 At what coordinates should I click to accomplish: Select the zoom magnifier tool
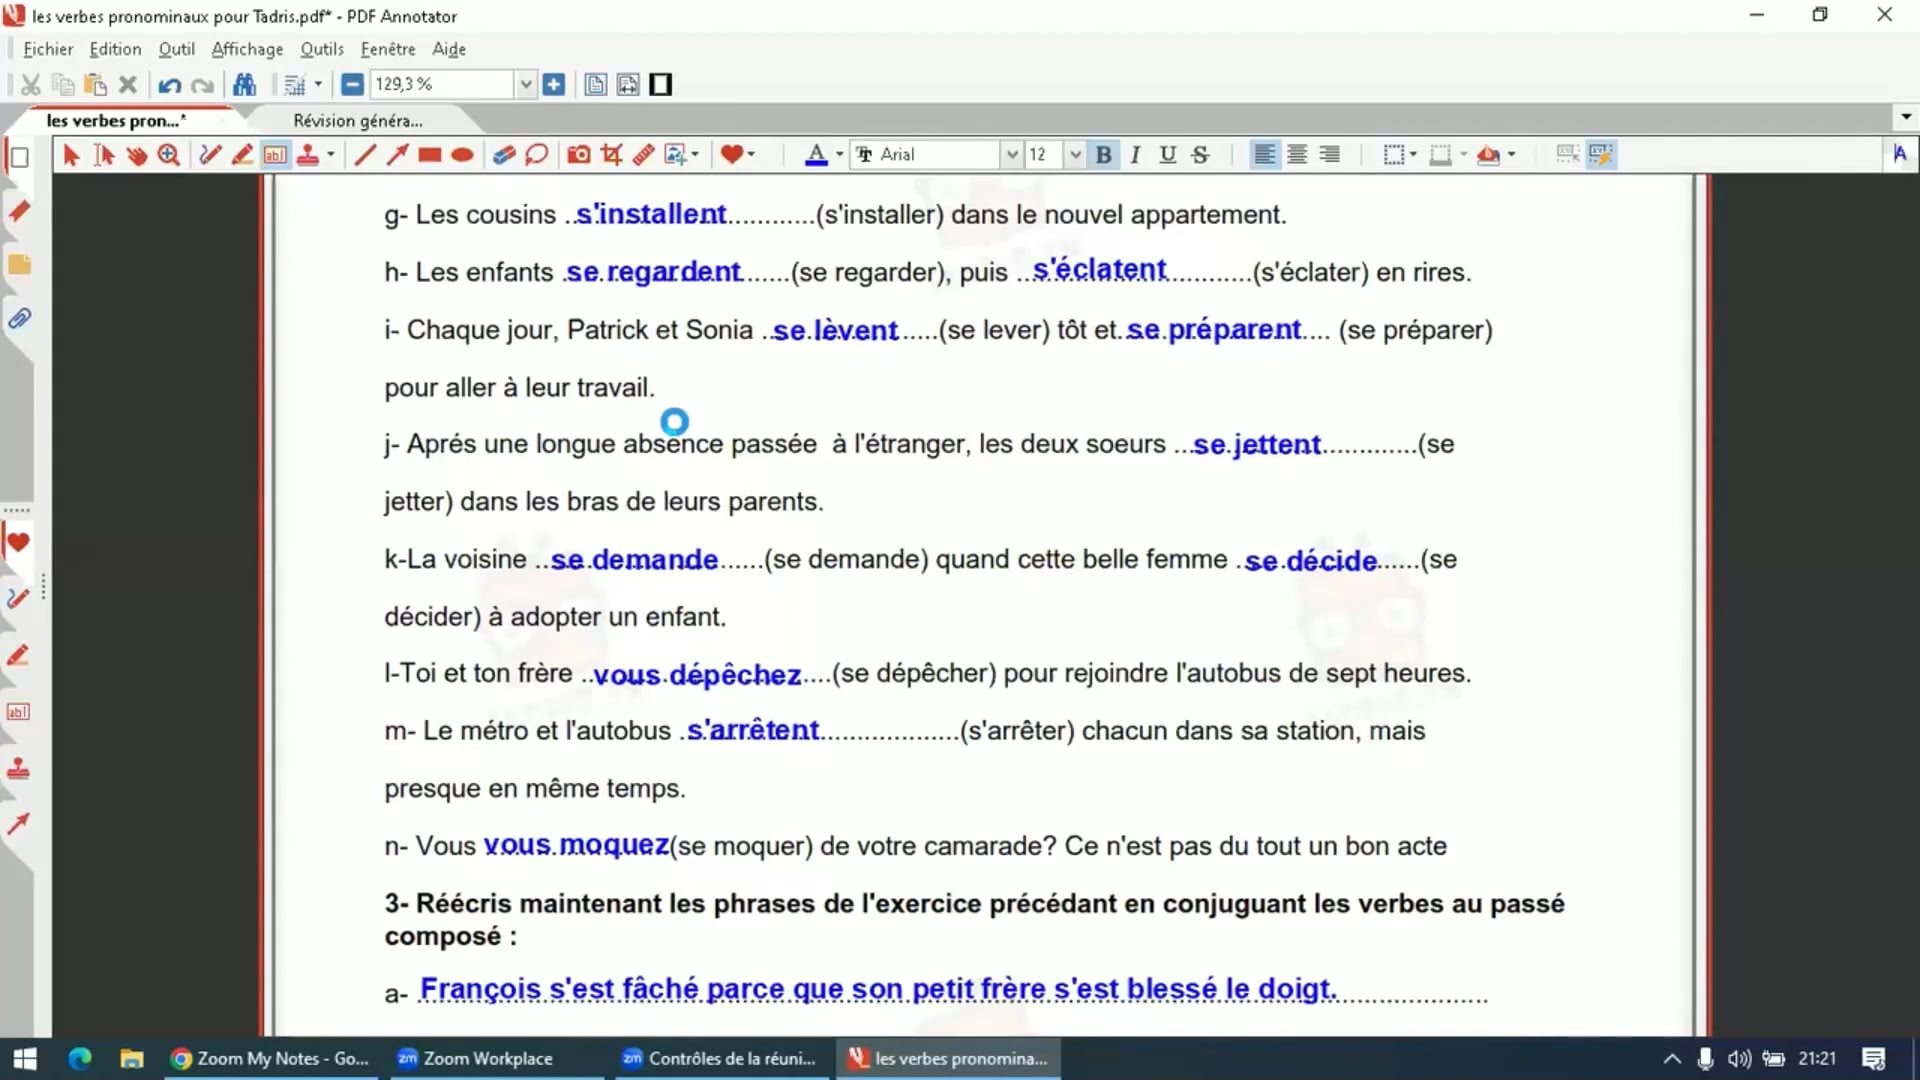169,154
